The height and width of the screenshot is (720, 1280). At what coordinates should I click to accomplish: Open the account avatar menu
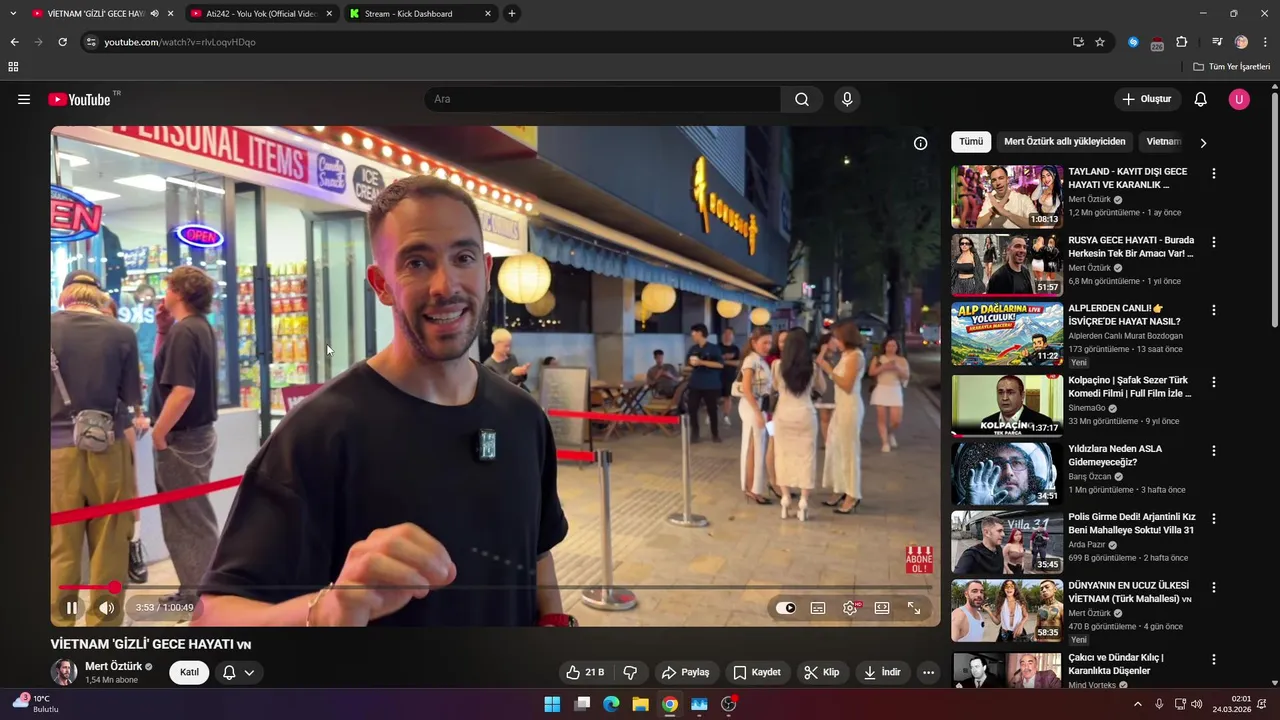(x=1239, y=99)
